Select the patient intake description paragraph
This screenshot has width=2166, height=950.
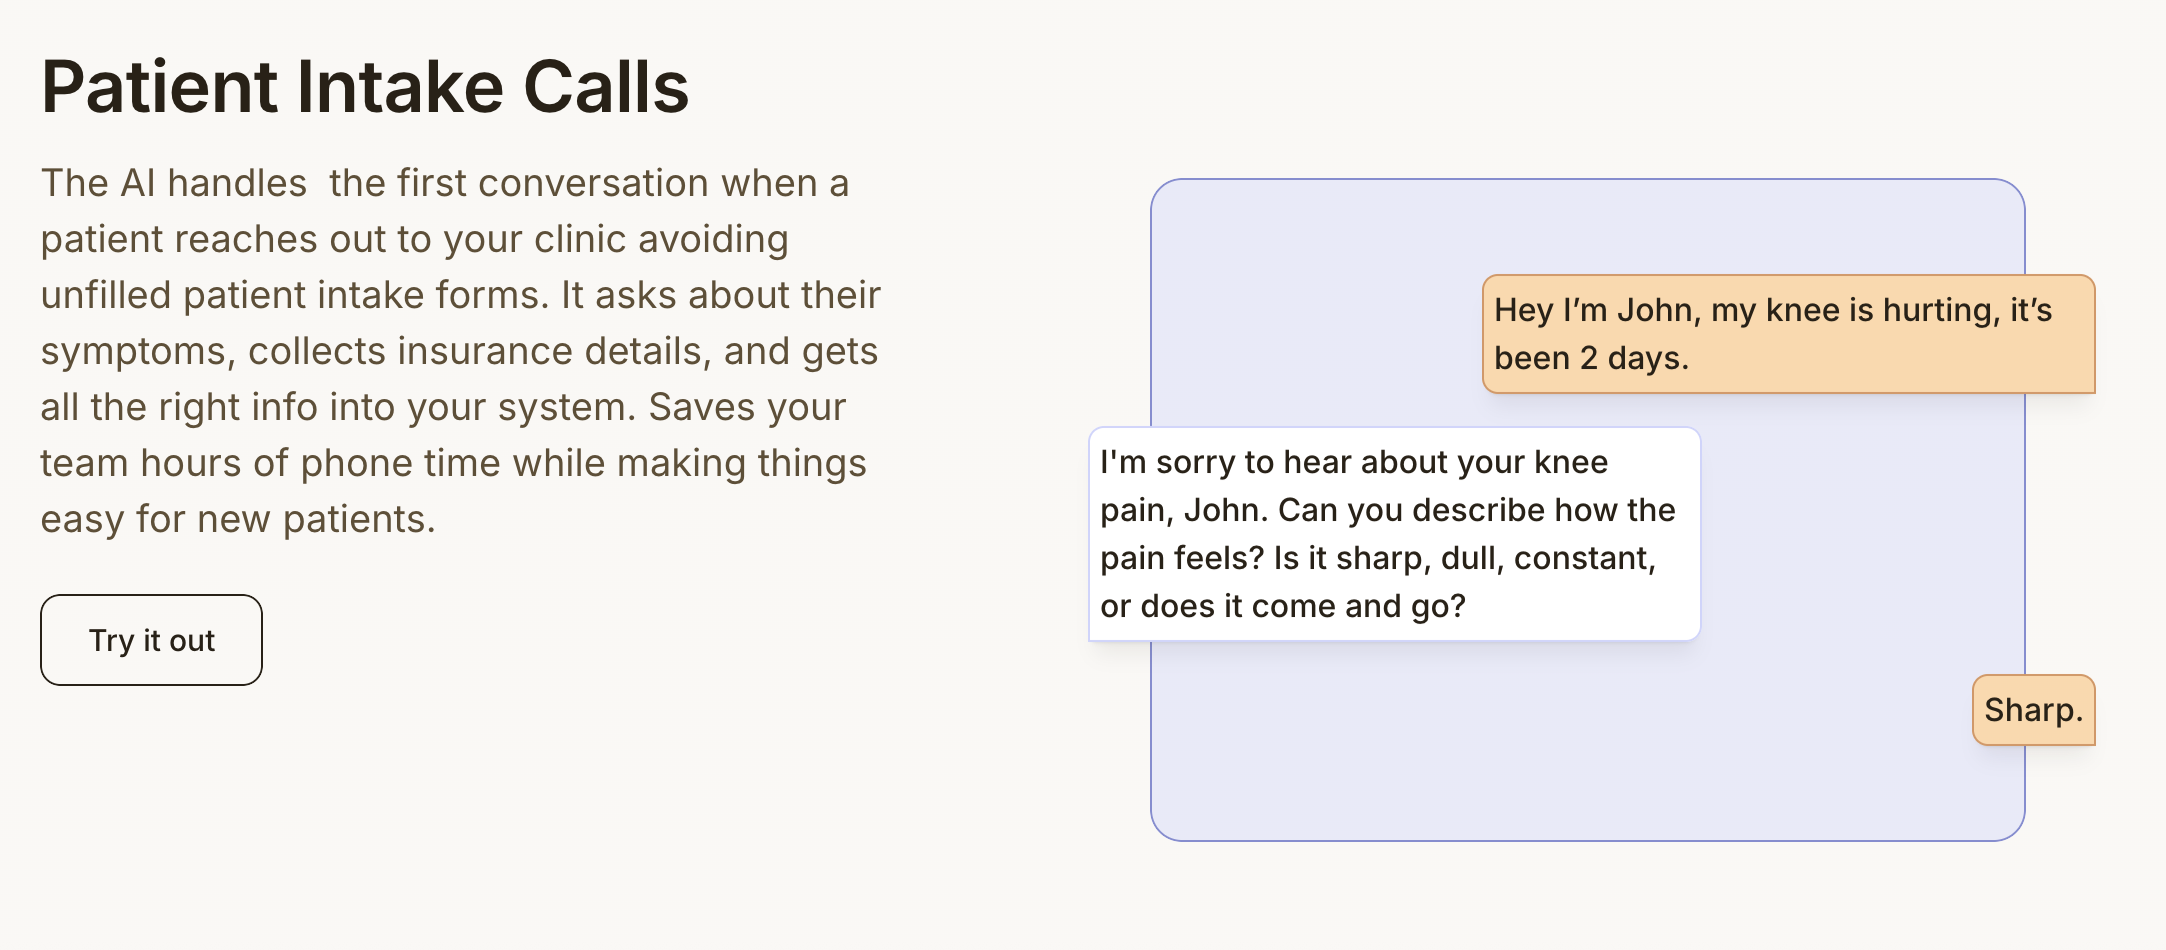point(460,351)
